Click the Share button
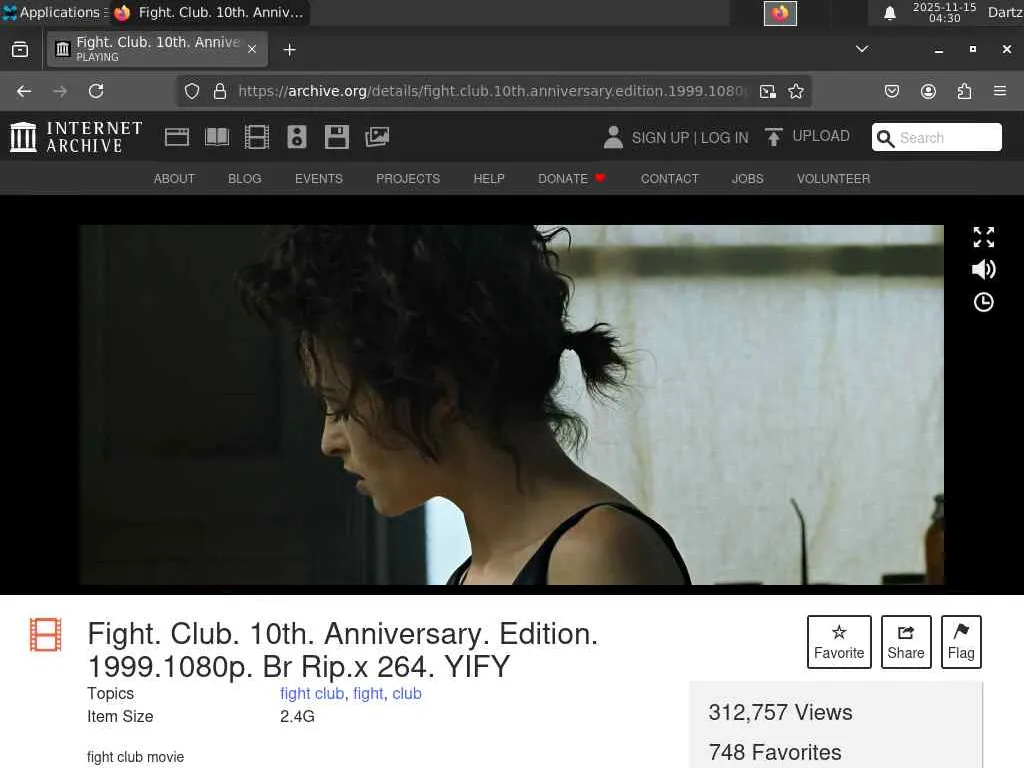Viewport: 1024px width, 768px height. (906, 642)
